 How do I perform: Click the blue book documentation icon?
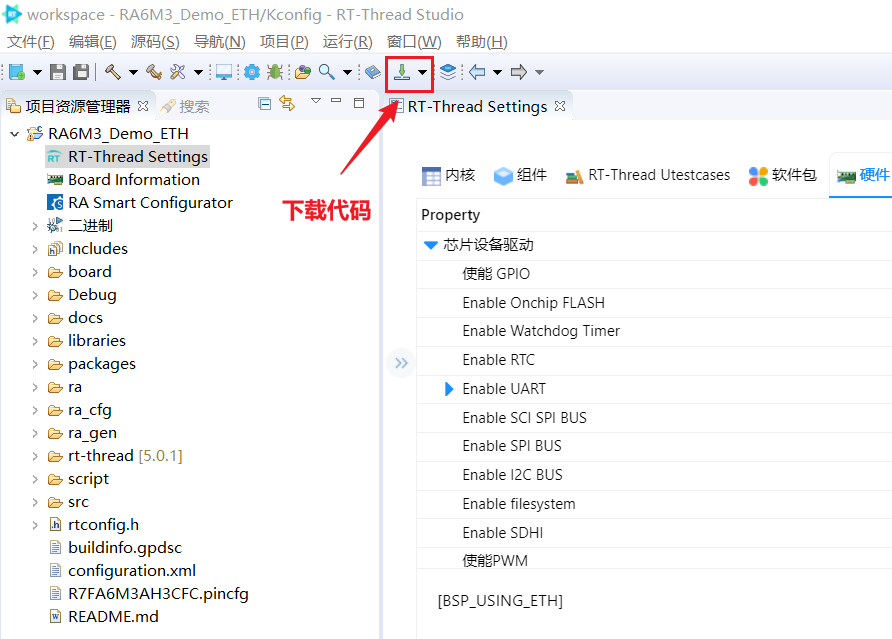click(x=373, y=72)
